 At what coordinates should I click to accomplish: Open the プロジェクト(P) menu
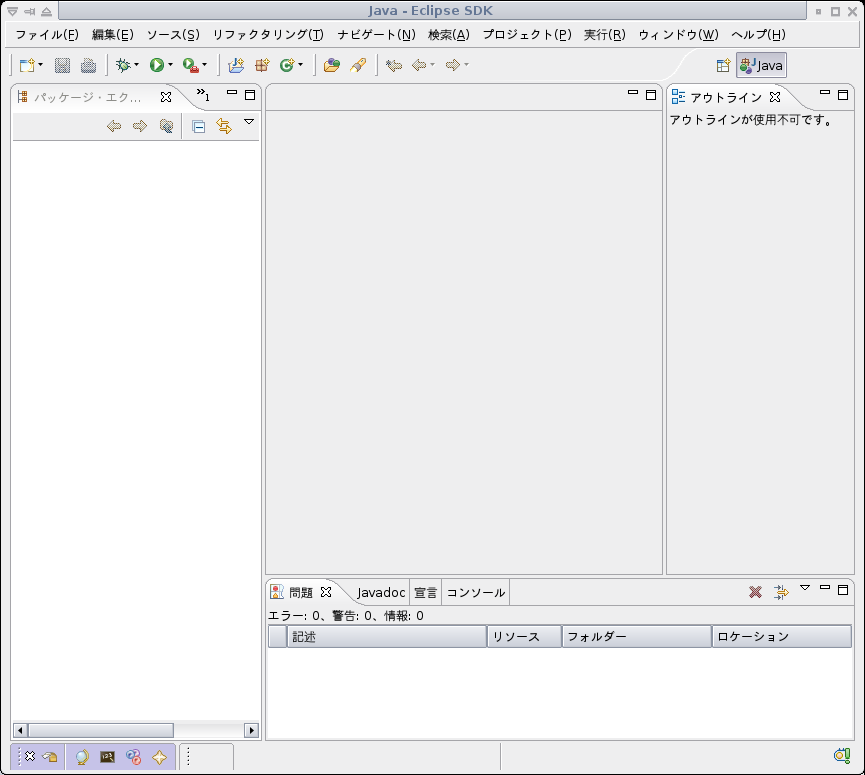click(x=527, y=35)
